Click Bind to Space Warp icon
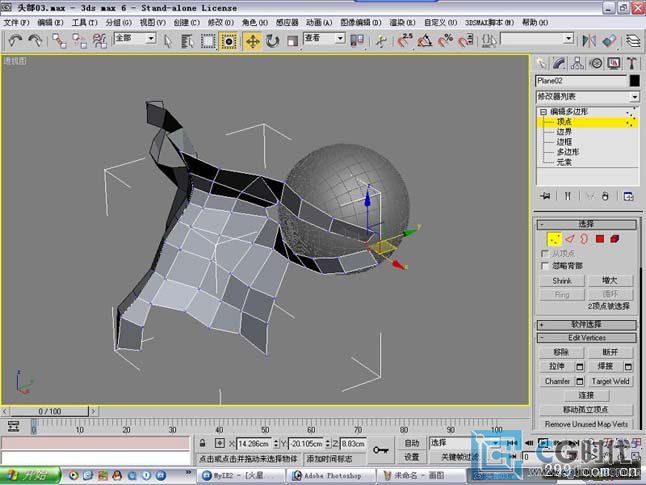Image resolution: width=646 pixels, height=485 pixels. (x=100, y=40)
